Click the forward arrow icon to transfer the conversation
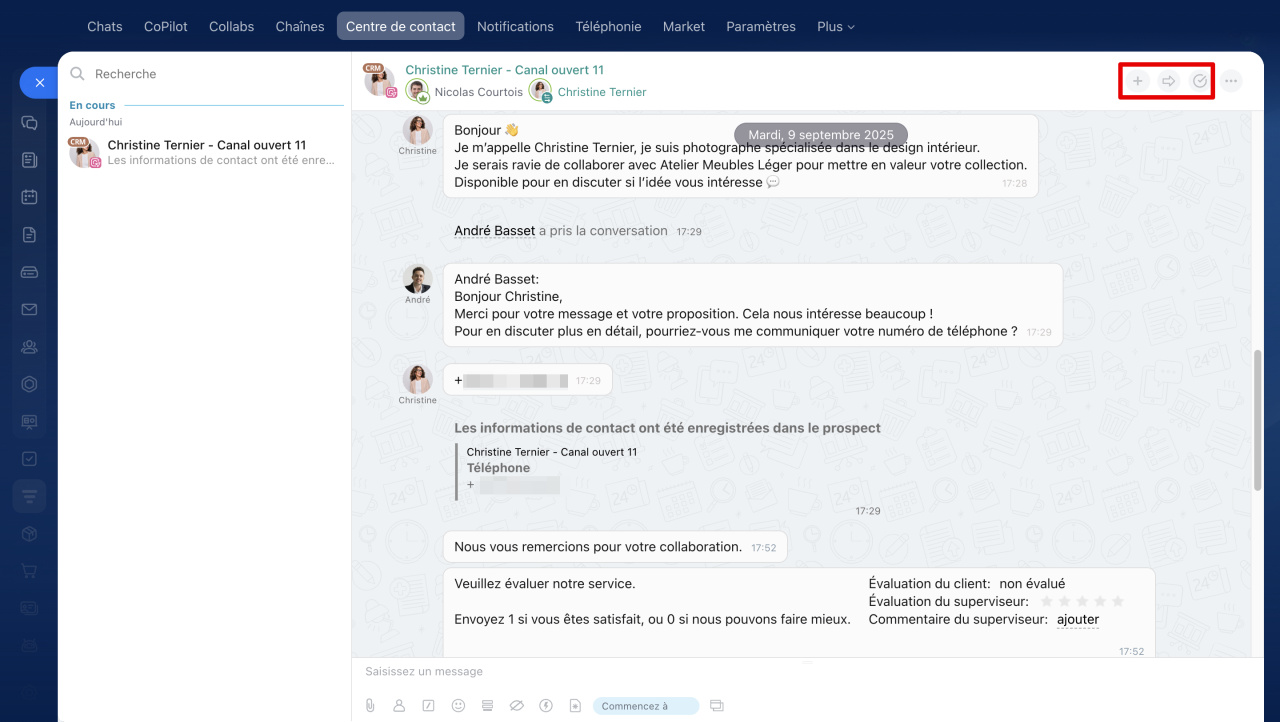The width and height of the screenshot is (1280, 722). point(1168,81)
